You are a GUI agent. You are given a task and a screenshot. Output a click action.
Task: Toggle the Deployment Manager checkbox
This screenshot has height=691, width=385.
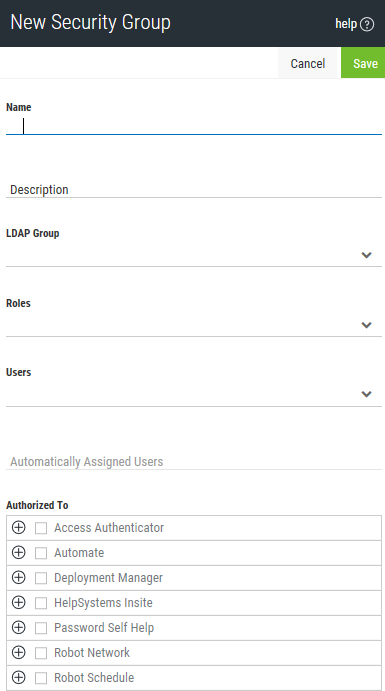[x=41, y=578]
